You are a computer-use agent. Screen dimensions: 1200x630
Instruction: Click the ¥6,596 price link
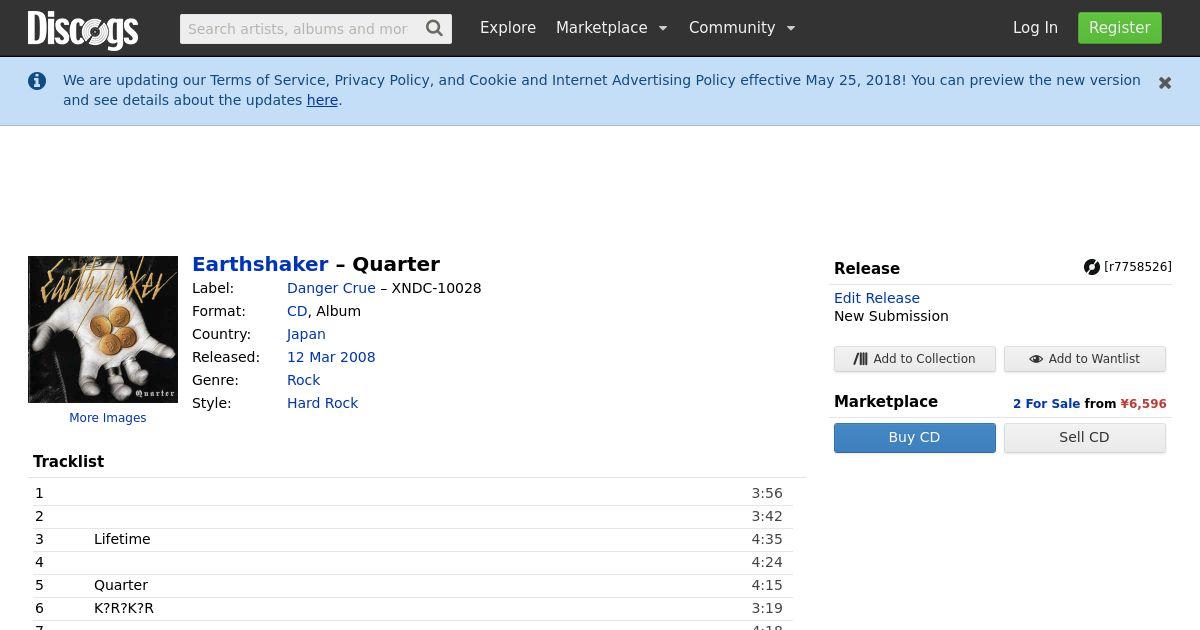pyautogui.click(x=1143, y=404)
